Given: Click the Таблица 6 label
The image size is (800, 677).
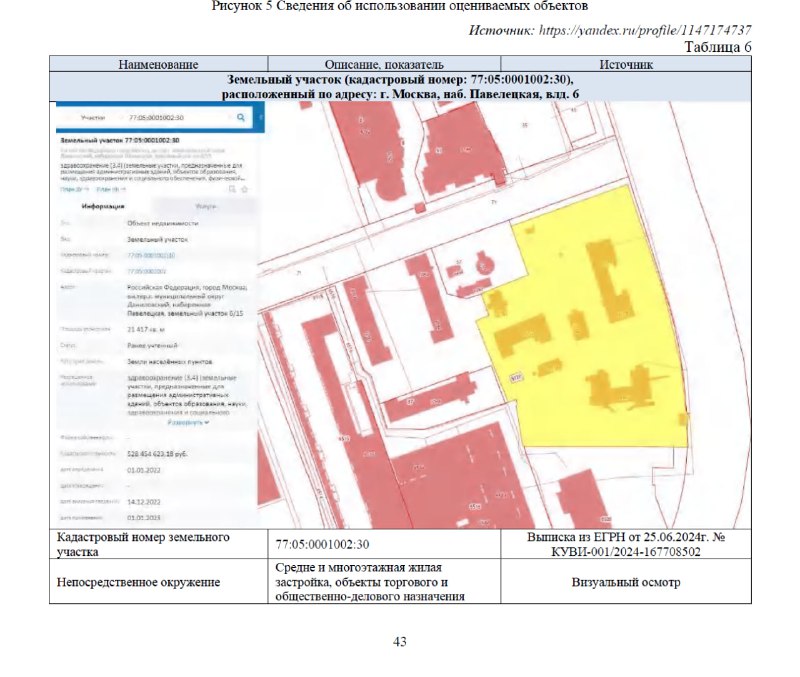Looking at the screenshot, I should pos(718,47).
